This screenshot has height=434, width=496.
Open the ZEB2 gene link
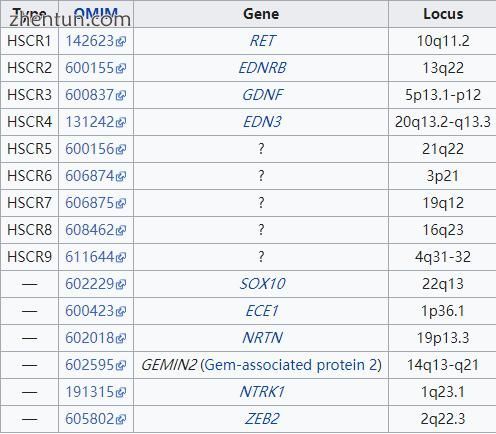pos(262,419)
